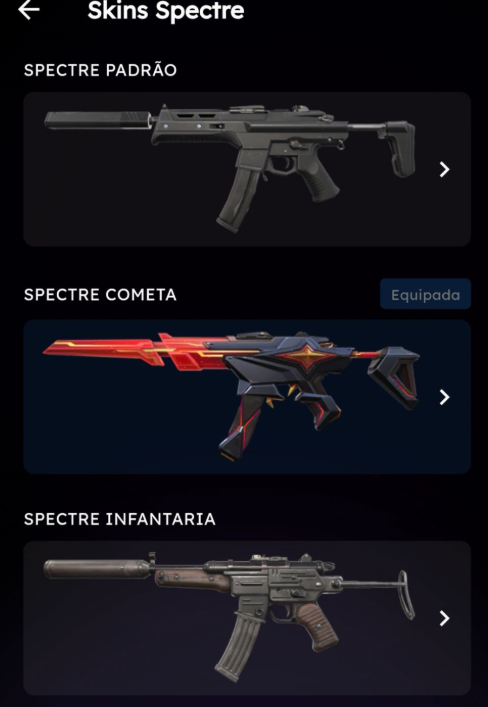Click the SPECTRE COMETA heading
This screenshot has height=707, width=488.
[x=100, y=295]
